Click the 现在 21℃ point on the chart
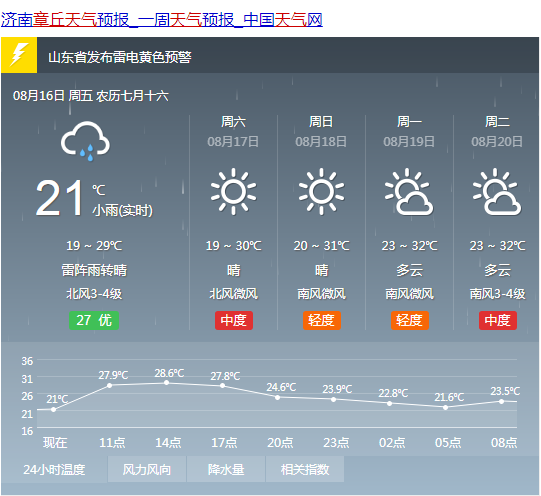541x496 pixels. point(53,409)
